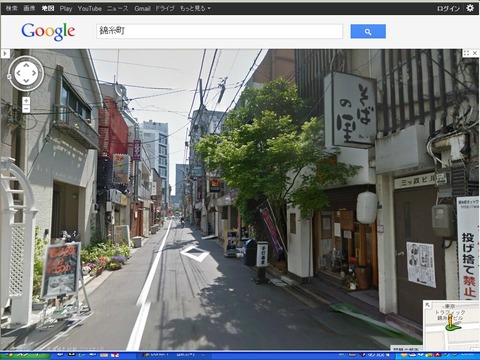This screenshot has height=360, width=480.
Task: Click the search field containing 錦糸町
Action: 219,31
